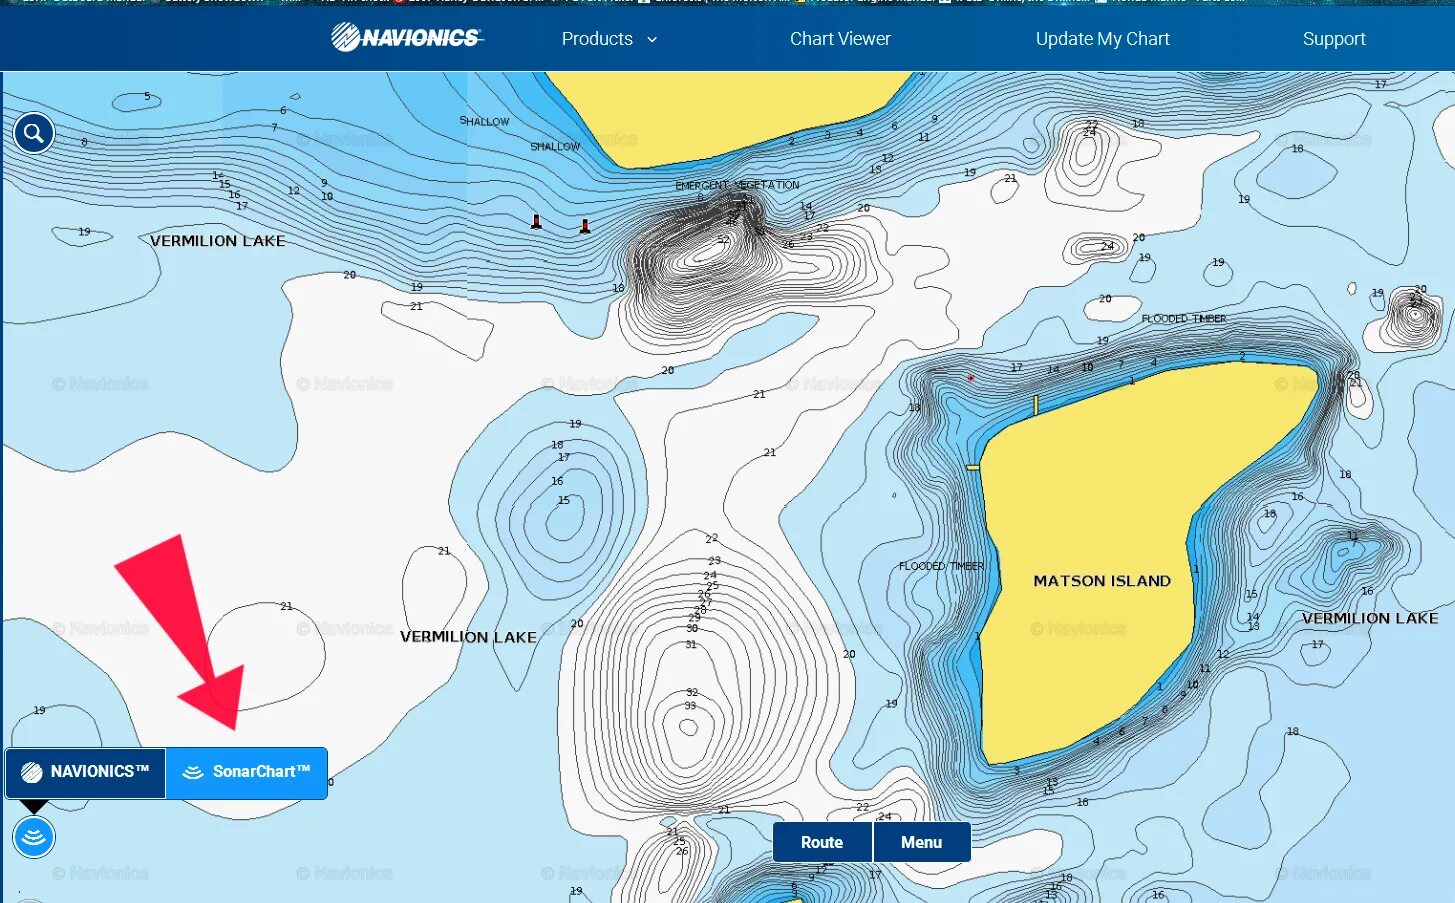
Task: Click the chevron next to Products
Action: tap(652, 40)
